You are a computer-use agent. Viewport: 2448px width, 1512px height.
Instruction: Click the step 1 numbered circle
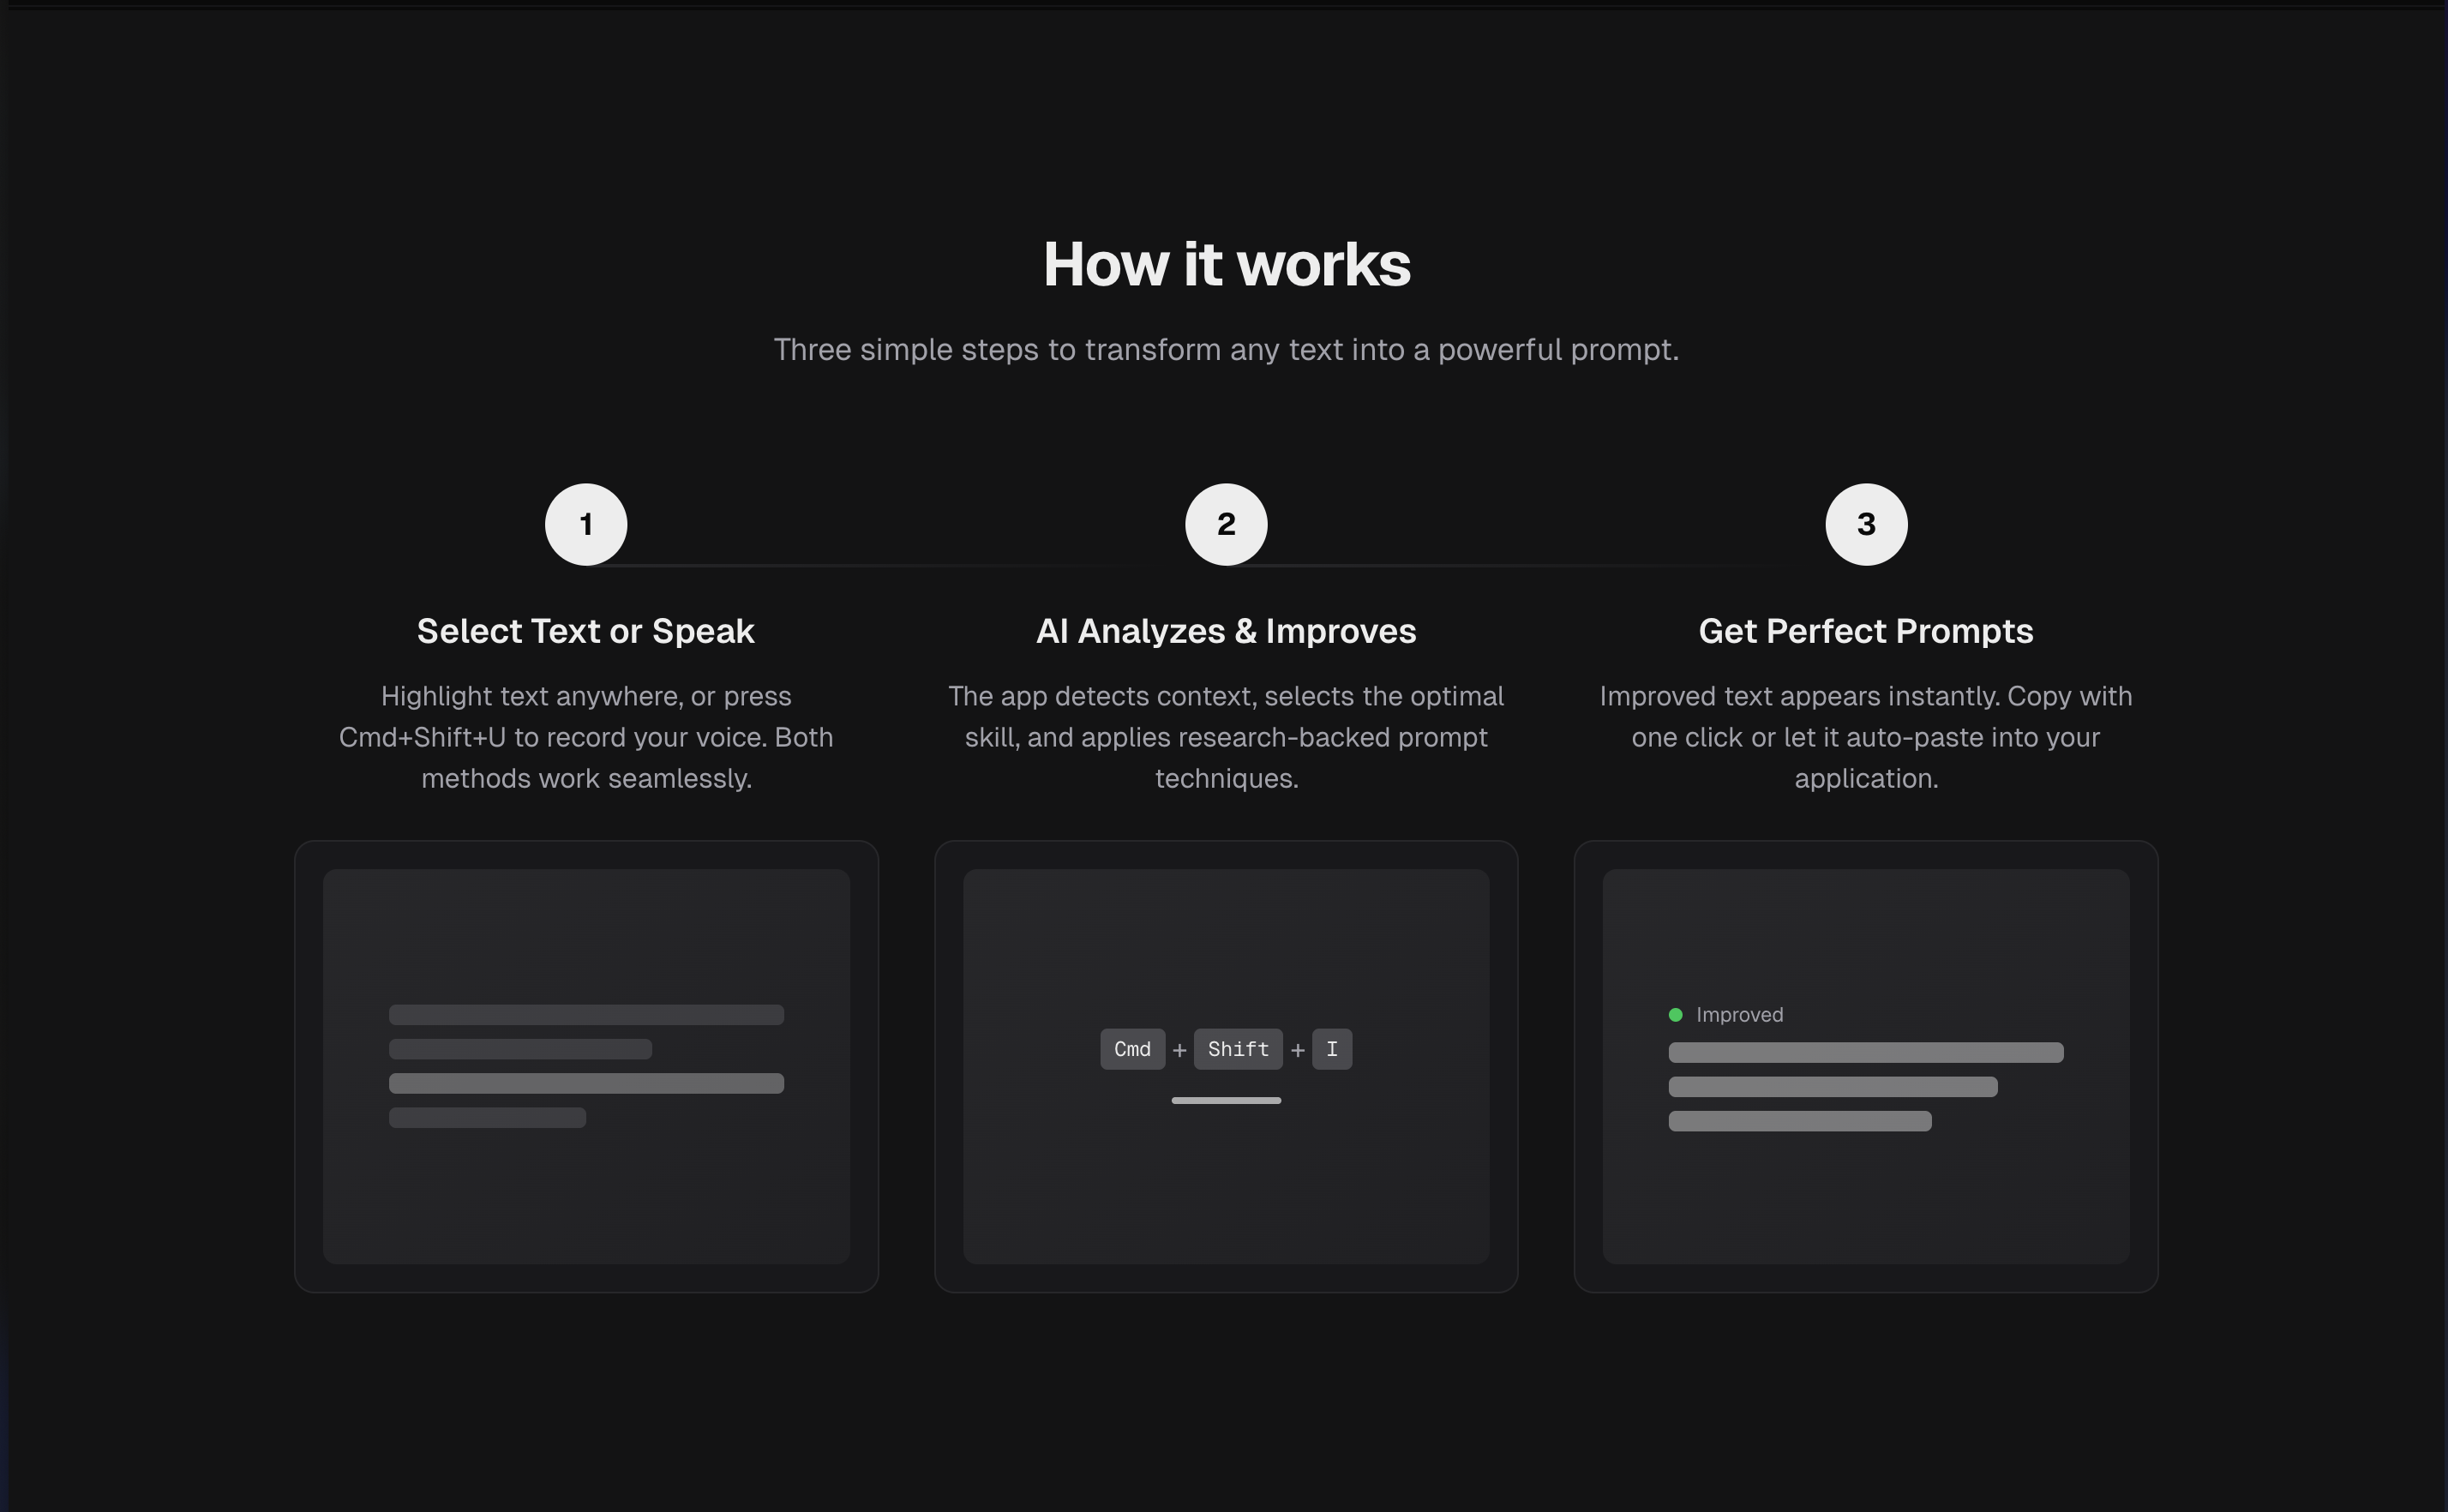(x=586, y=524)
